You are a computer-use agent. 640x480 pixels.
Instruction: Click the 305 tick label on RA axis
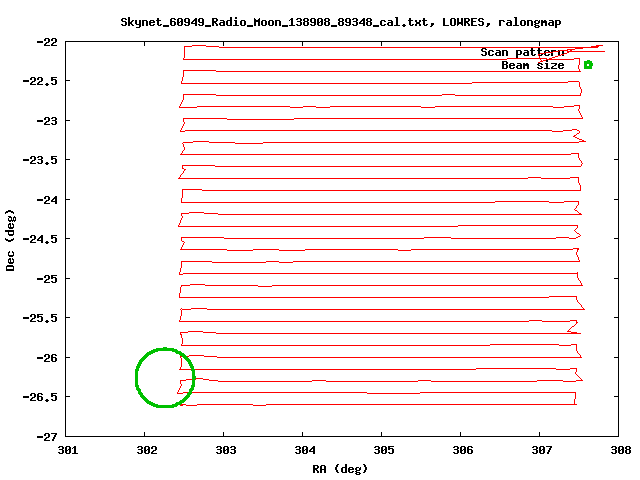(x=382, y=451)
